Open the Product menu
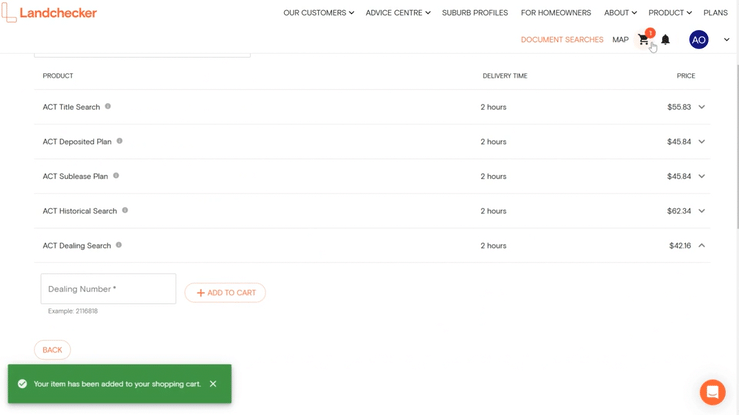Viewport: 739px width, 415px height. [x=670, y=13]
